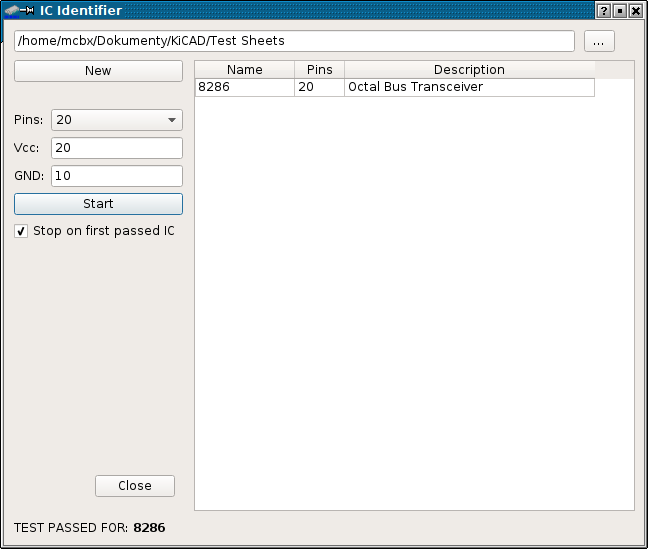Click the Close button at bottom left
Screen dimensions: 648x549
[134, 486]
